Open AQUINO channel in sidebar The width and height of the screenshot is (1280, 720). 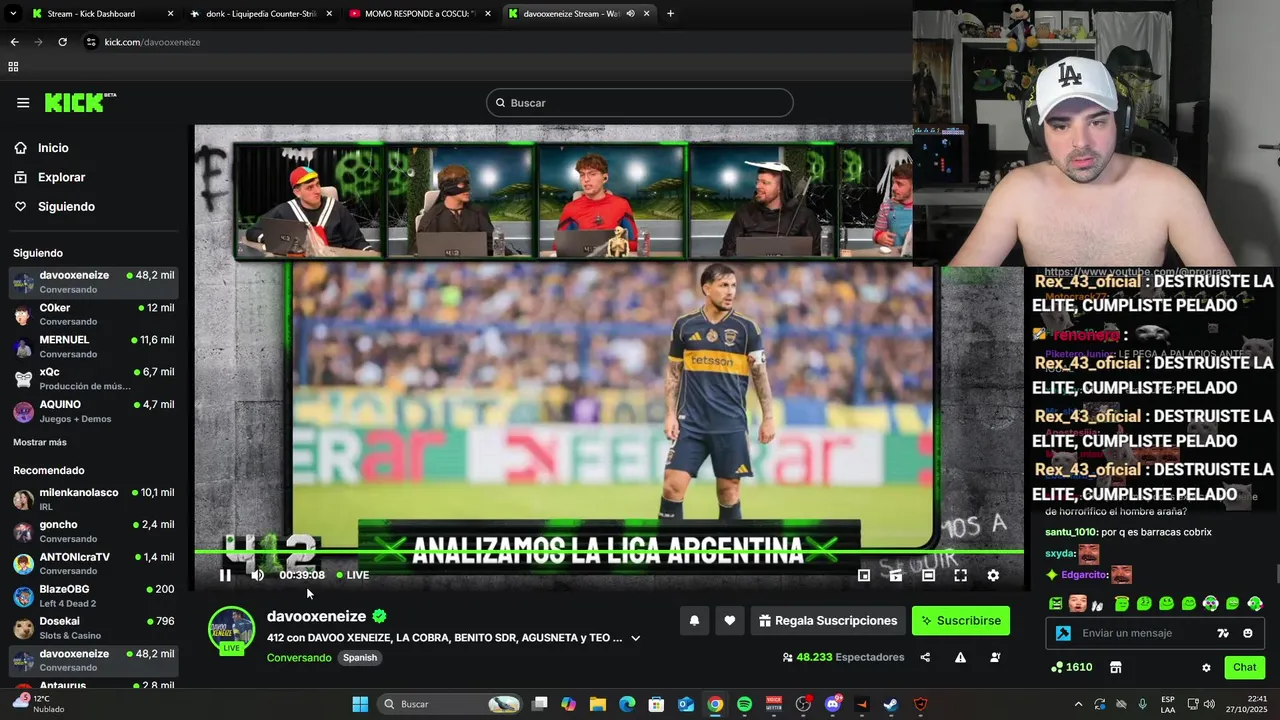pyautogui.click(x=95, y=411)
